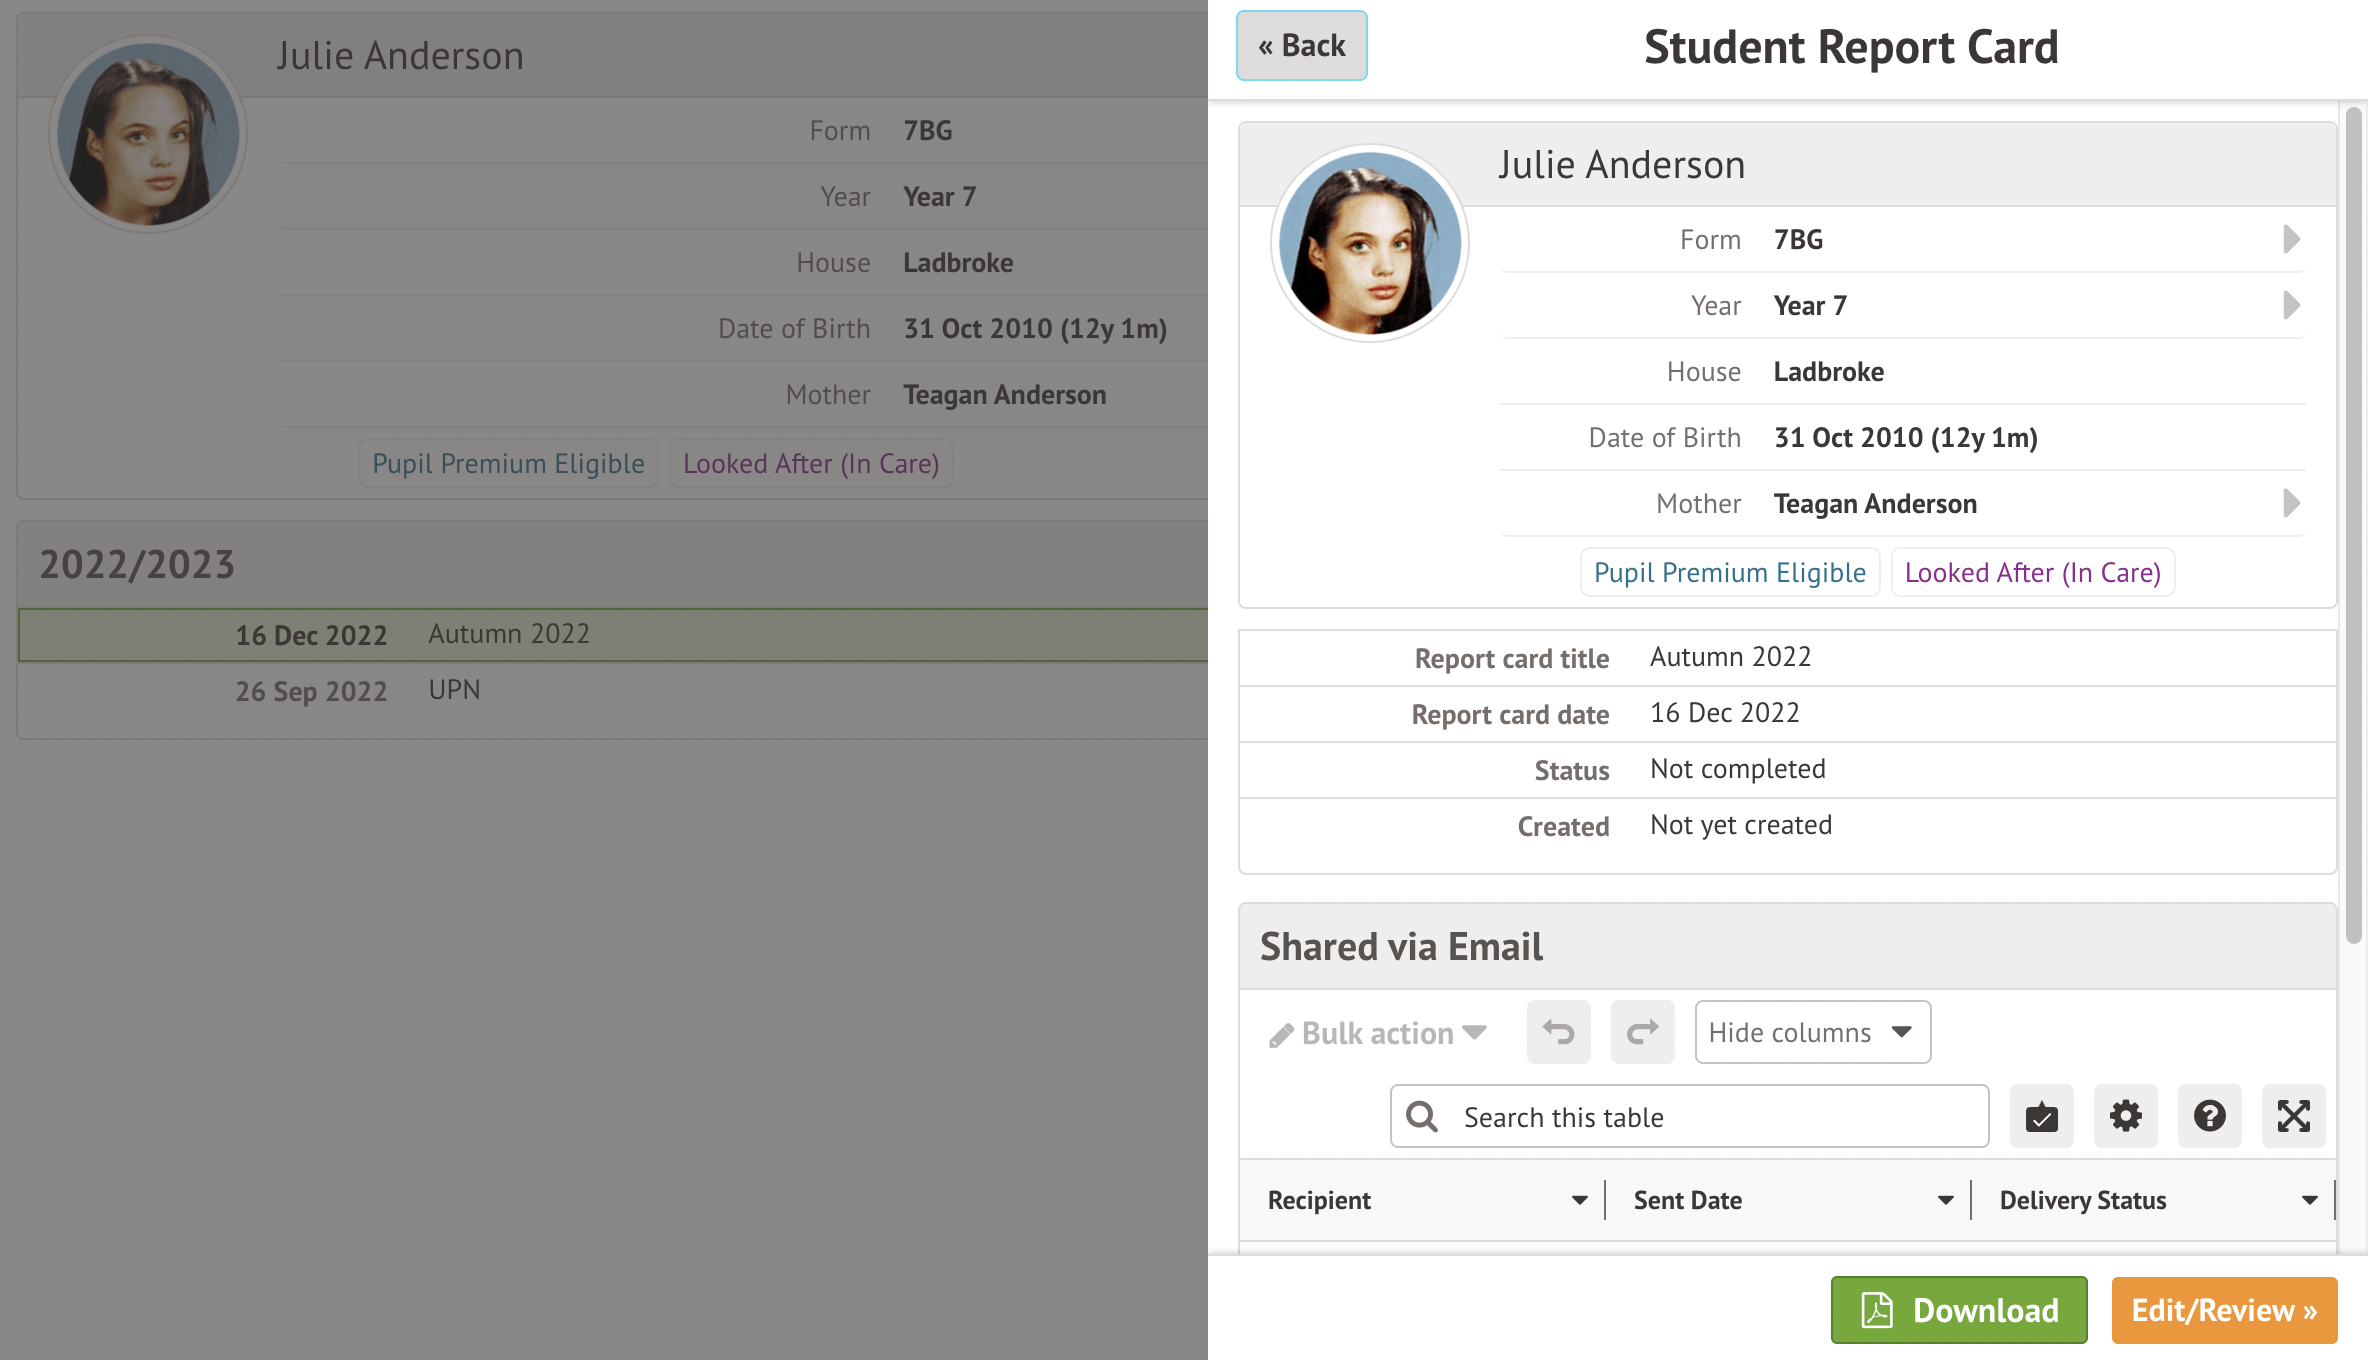Screen dimensions: 2368x1360
Task: Click the Back button
Action: tap(1301, 45)
